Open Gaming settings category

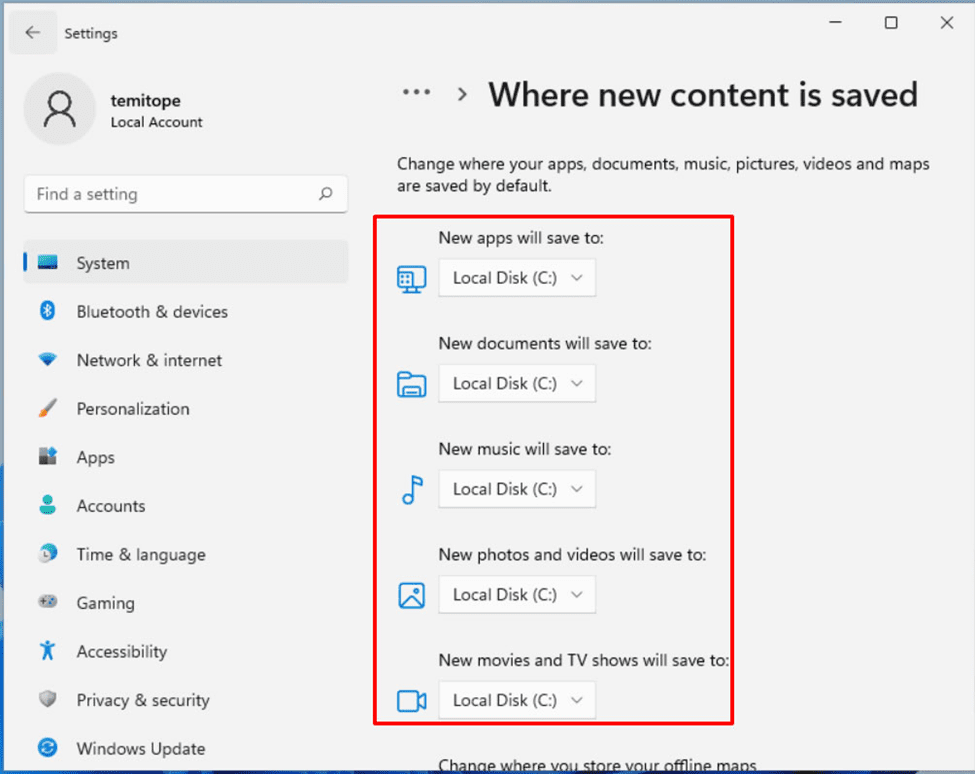[x=105, y=603]
